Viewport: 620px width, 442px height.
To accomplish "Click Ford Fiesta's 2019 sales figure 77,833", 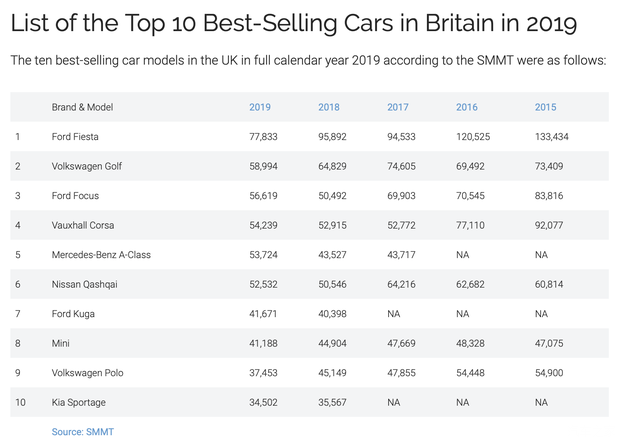I will click(264, 136).
